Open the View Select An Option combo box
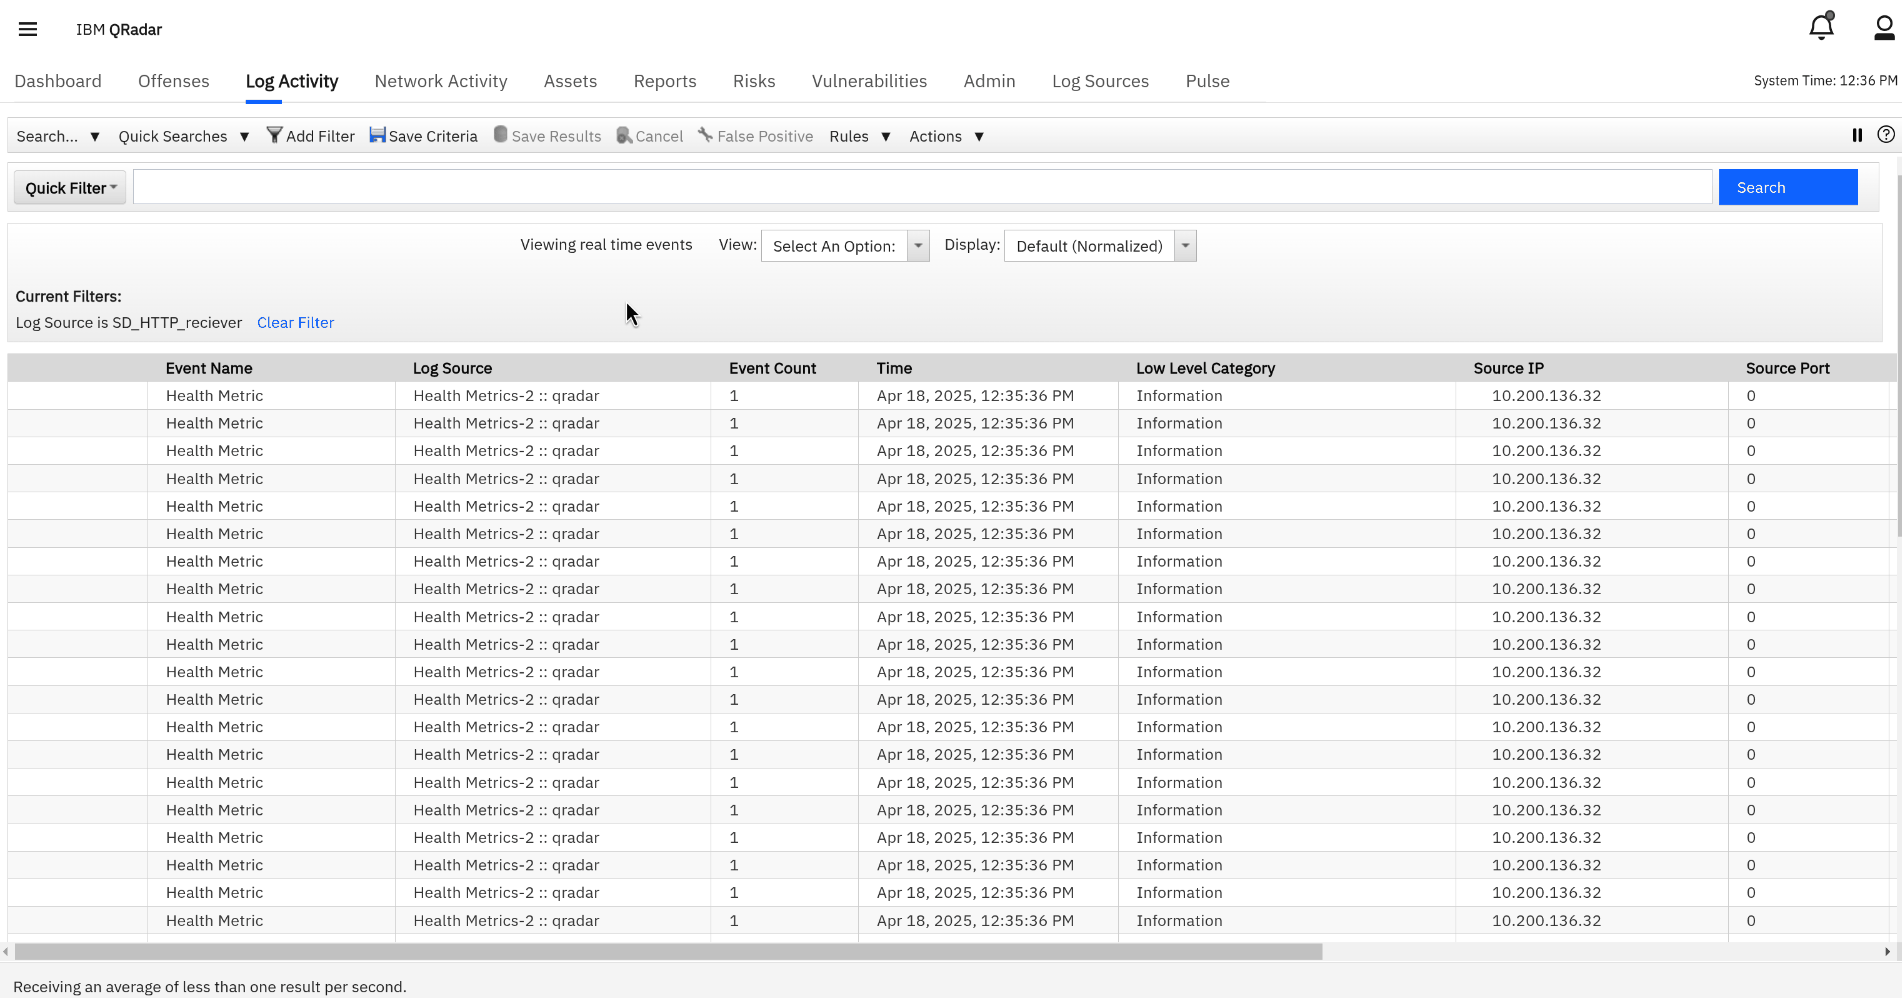1902x998 pixels. click(845, 246)
